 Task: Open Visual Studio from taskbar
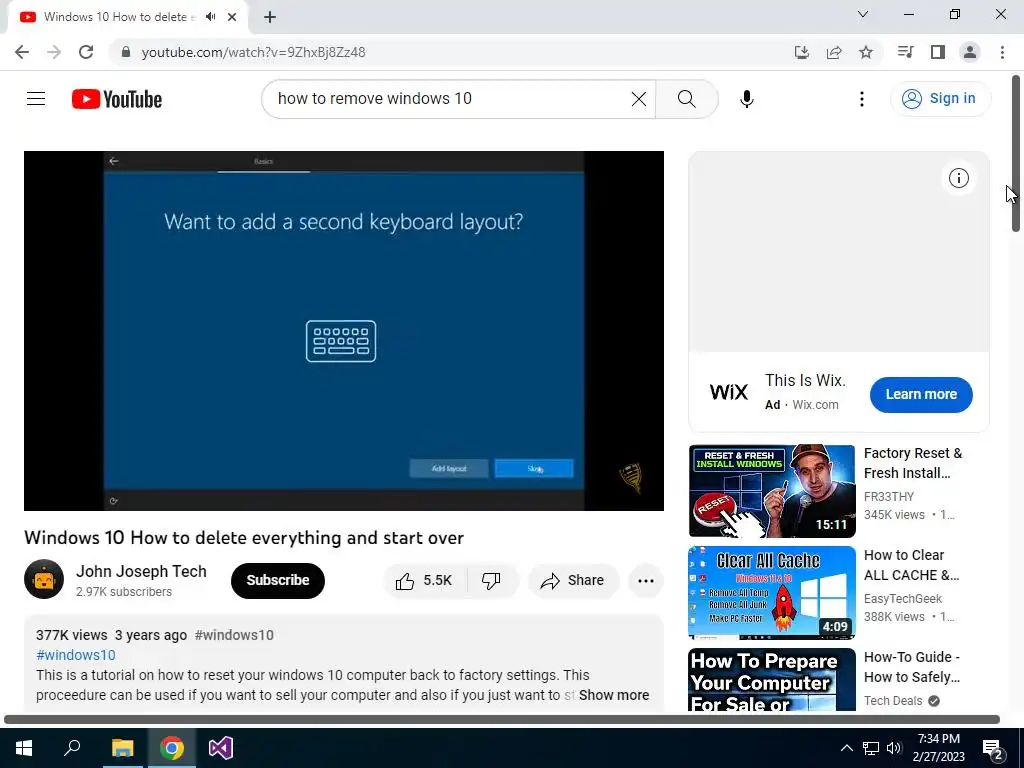tap(221, 748)
